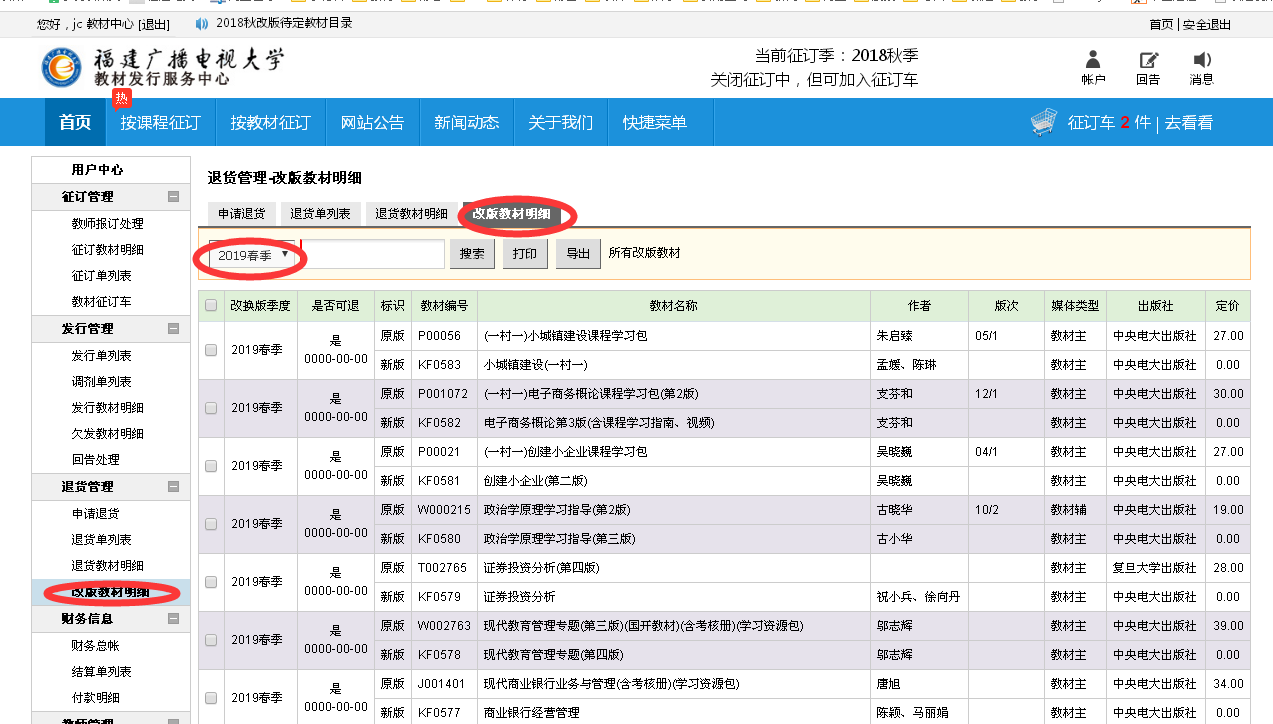Open the 2019春季 season dropdown
This screenshot has height=724, width=1273.
coord(254,255)
